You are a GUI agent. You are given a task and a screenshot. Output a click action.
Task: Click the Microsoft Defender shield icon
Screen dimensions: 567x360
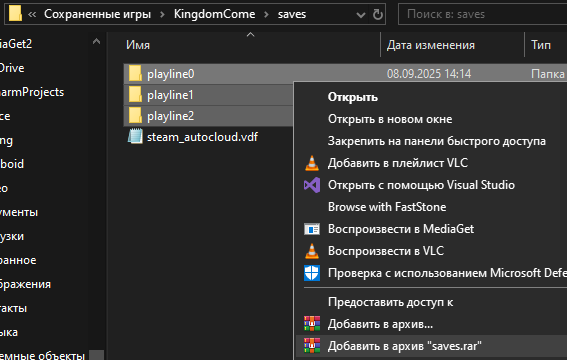tap(312, 273)
